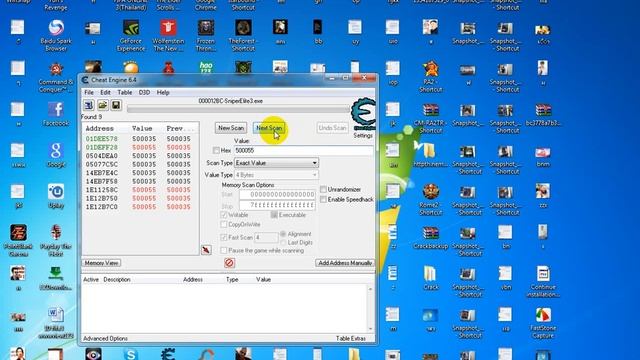Toggle the Writable checkbox
The width and height of the screenshot is (640, 360).
(x=224, y=215)
